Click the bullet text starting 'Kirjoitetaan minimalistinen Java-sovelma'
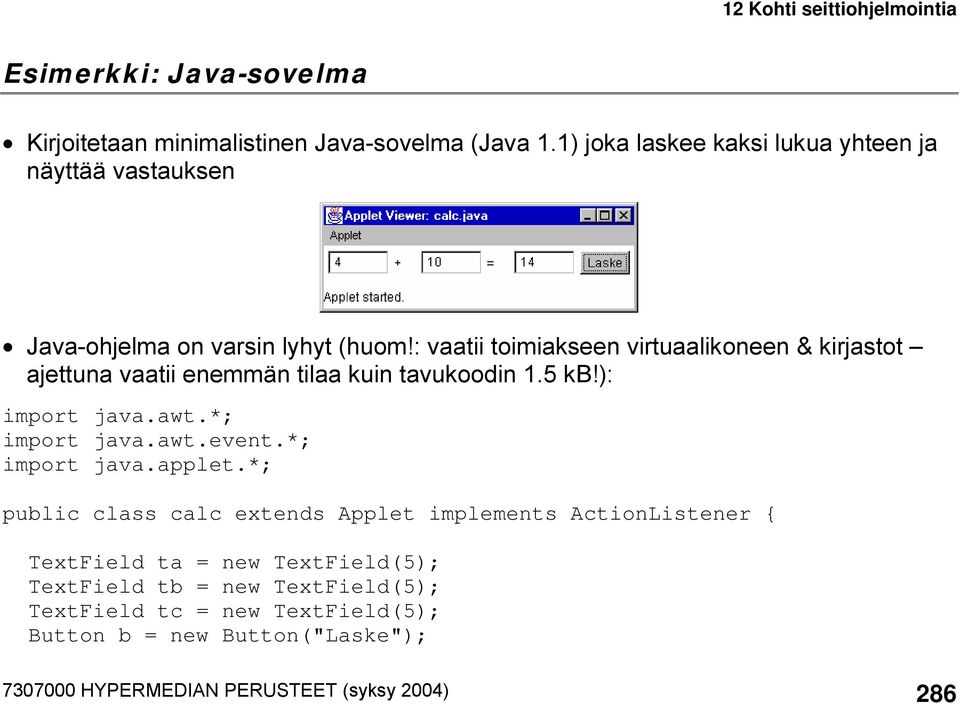The width and height of the screenshot is (960, 704). coord(481,157)
